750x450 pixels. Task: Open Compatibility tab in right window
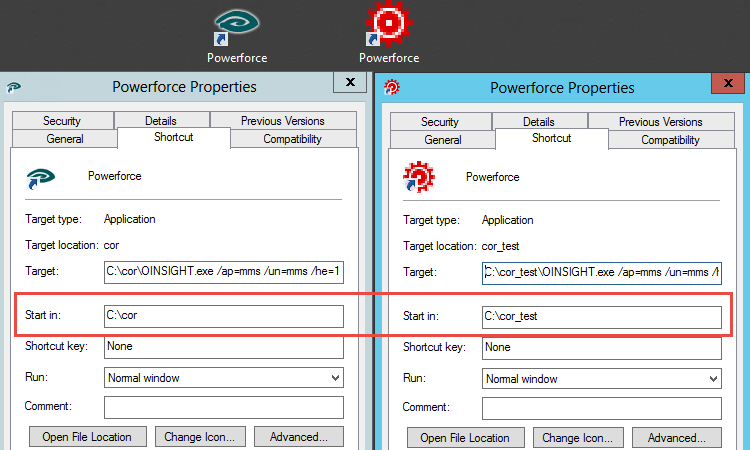(x=671, y=140)
